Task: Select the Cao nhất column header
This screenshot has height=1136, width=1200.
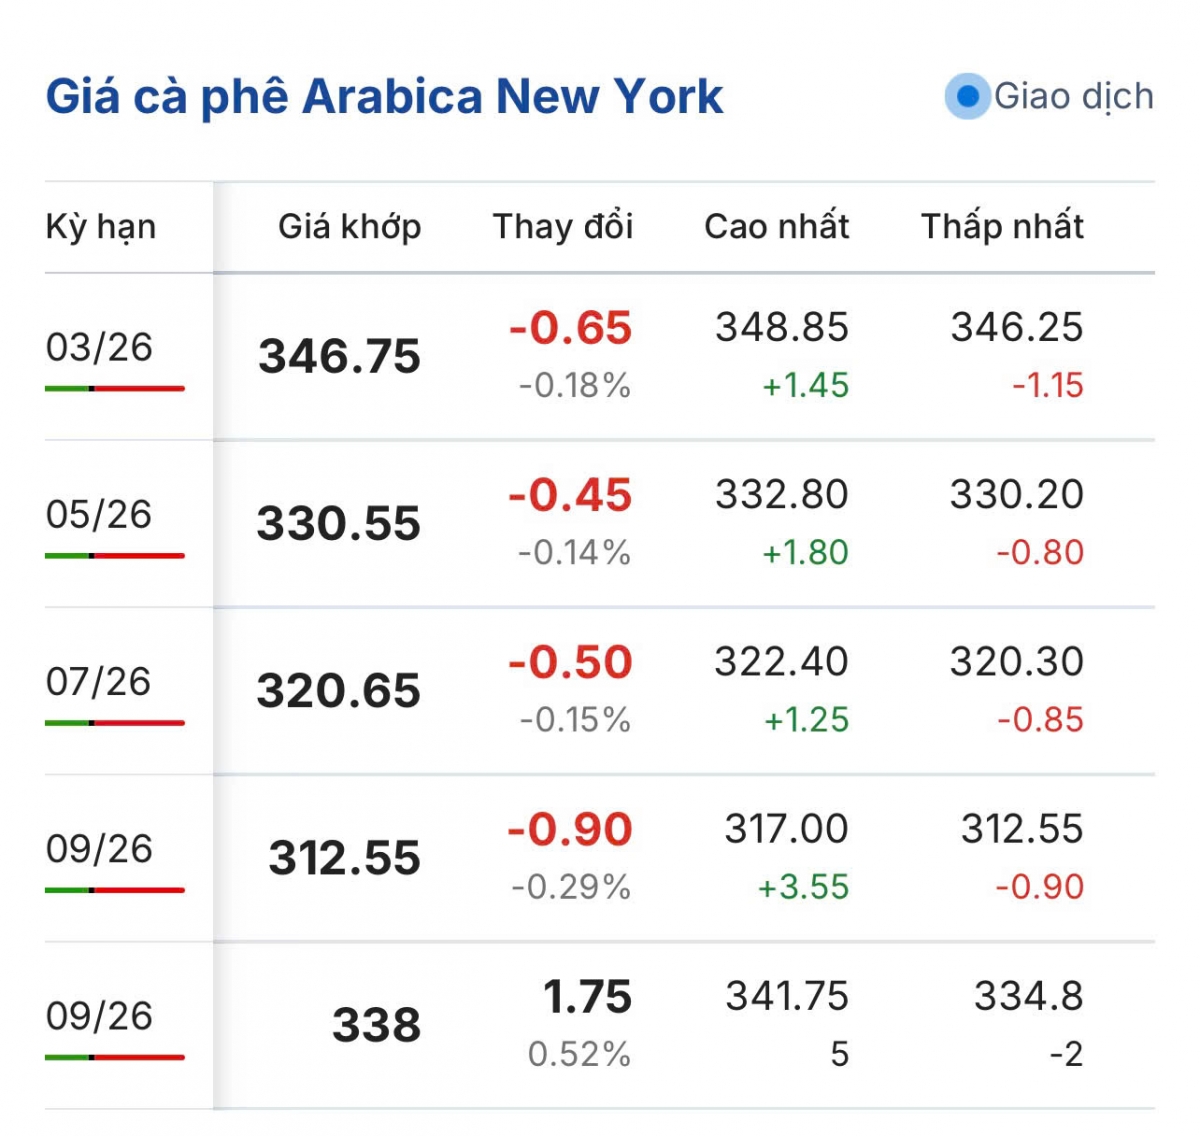Action: 776,227
